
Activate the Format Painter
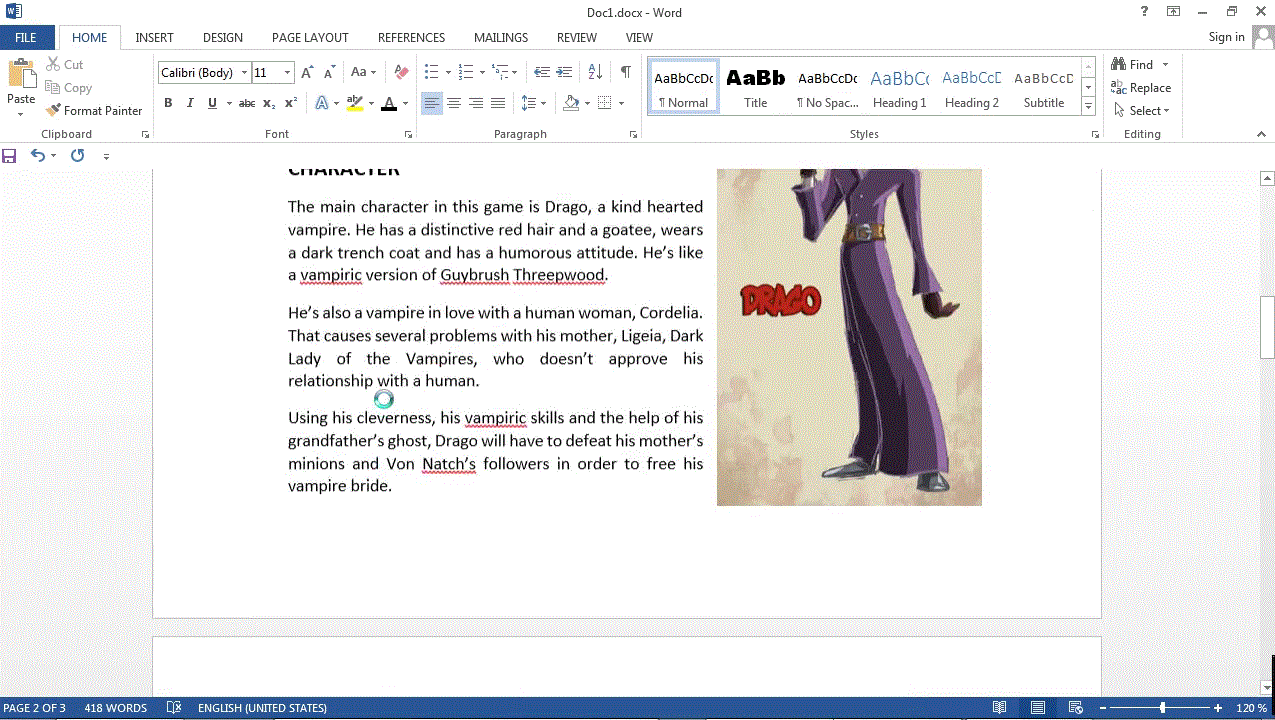click(x=95, y=111)
